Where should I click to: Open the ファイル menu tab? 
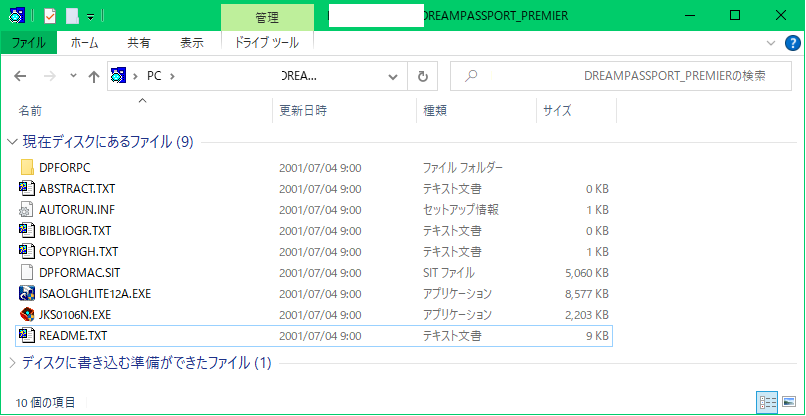(x=28, y=43)
